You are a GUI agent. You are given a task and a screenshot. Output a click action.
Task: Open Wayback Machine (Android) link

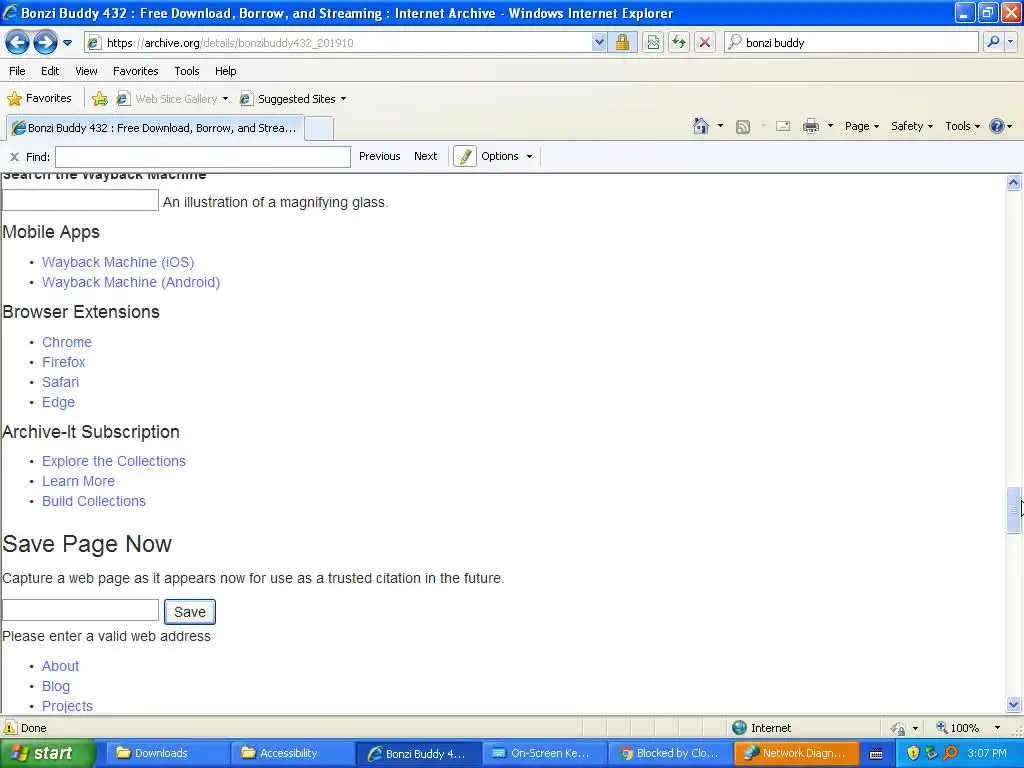[x=131, y=282]
